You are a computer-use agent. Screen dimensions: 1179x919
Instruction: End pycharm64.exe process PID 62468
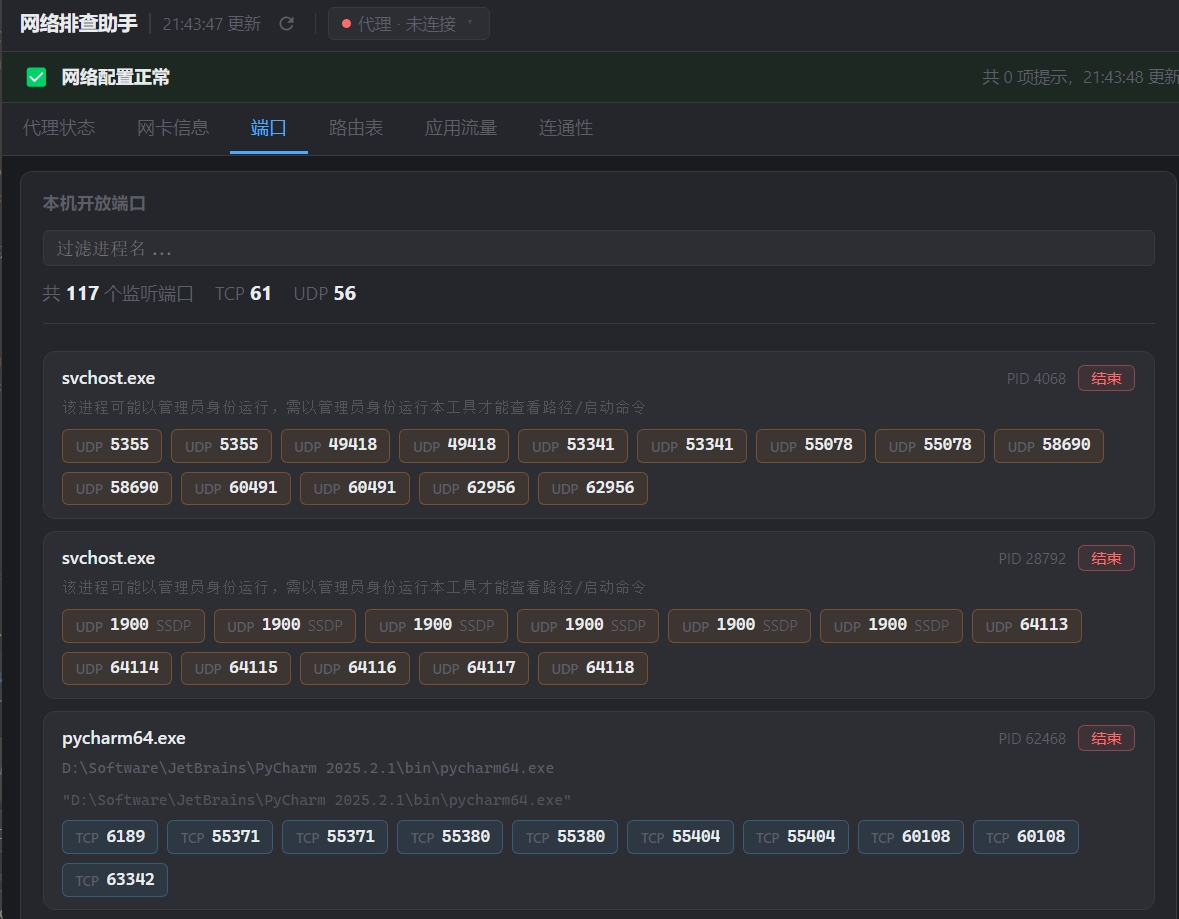(x=1106, y=739)
